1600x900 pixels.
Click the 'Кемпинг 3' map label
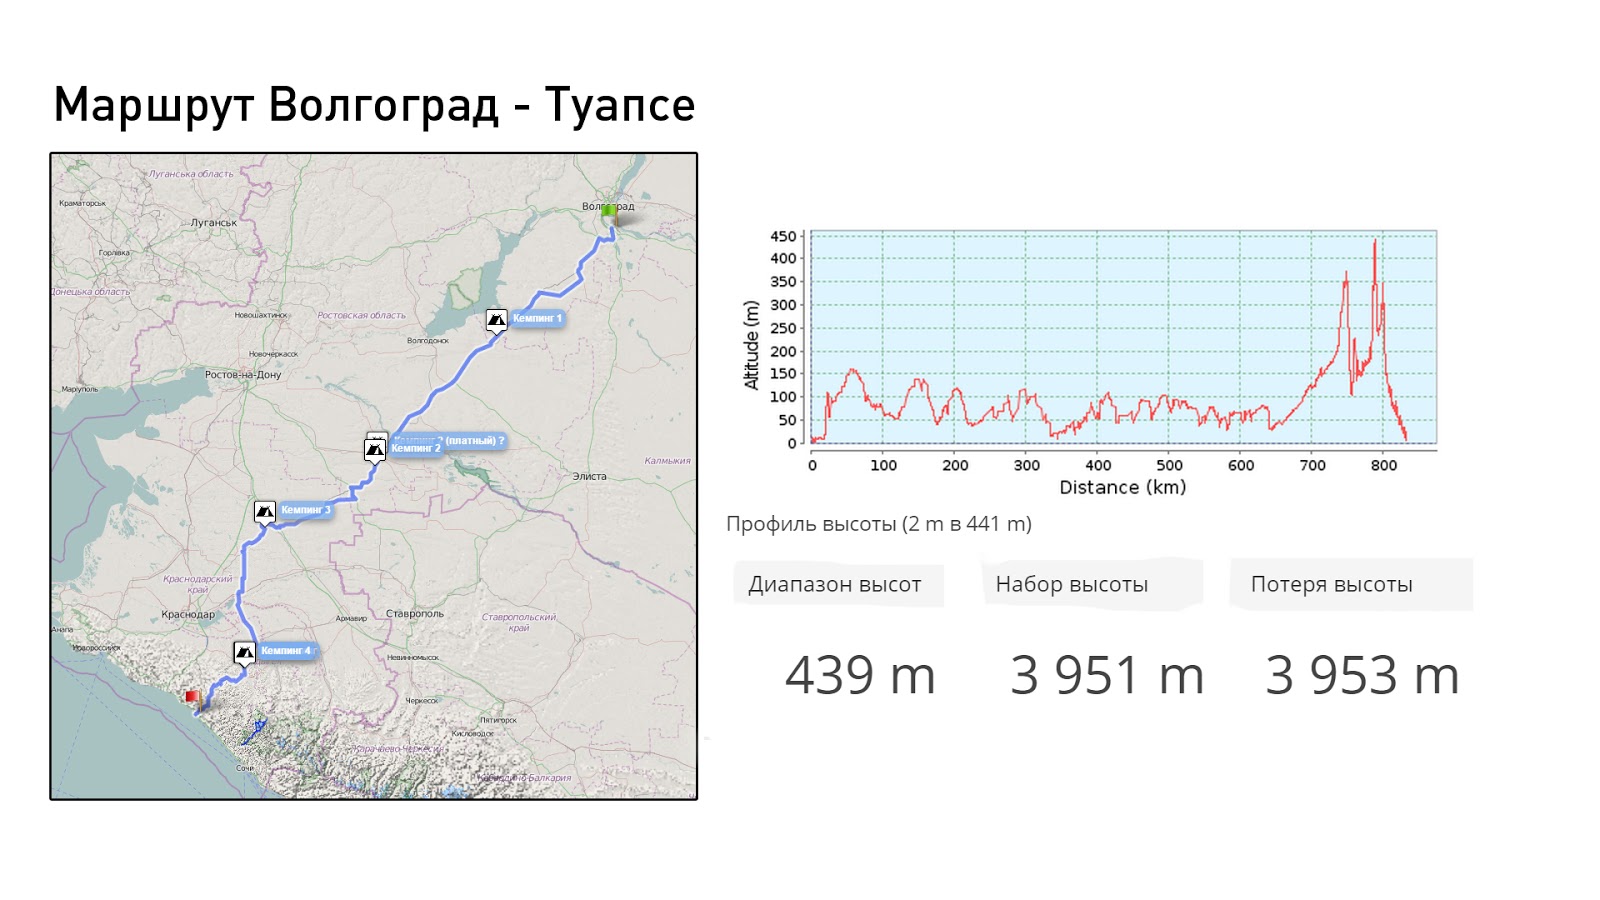click(305, 510)
